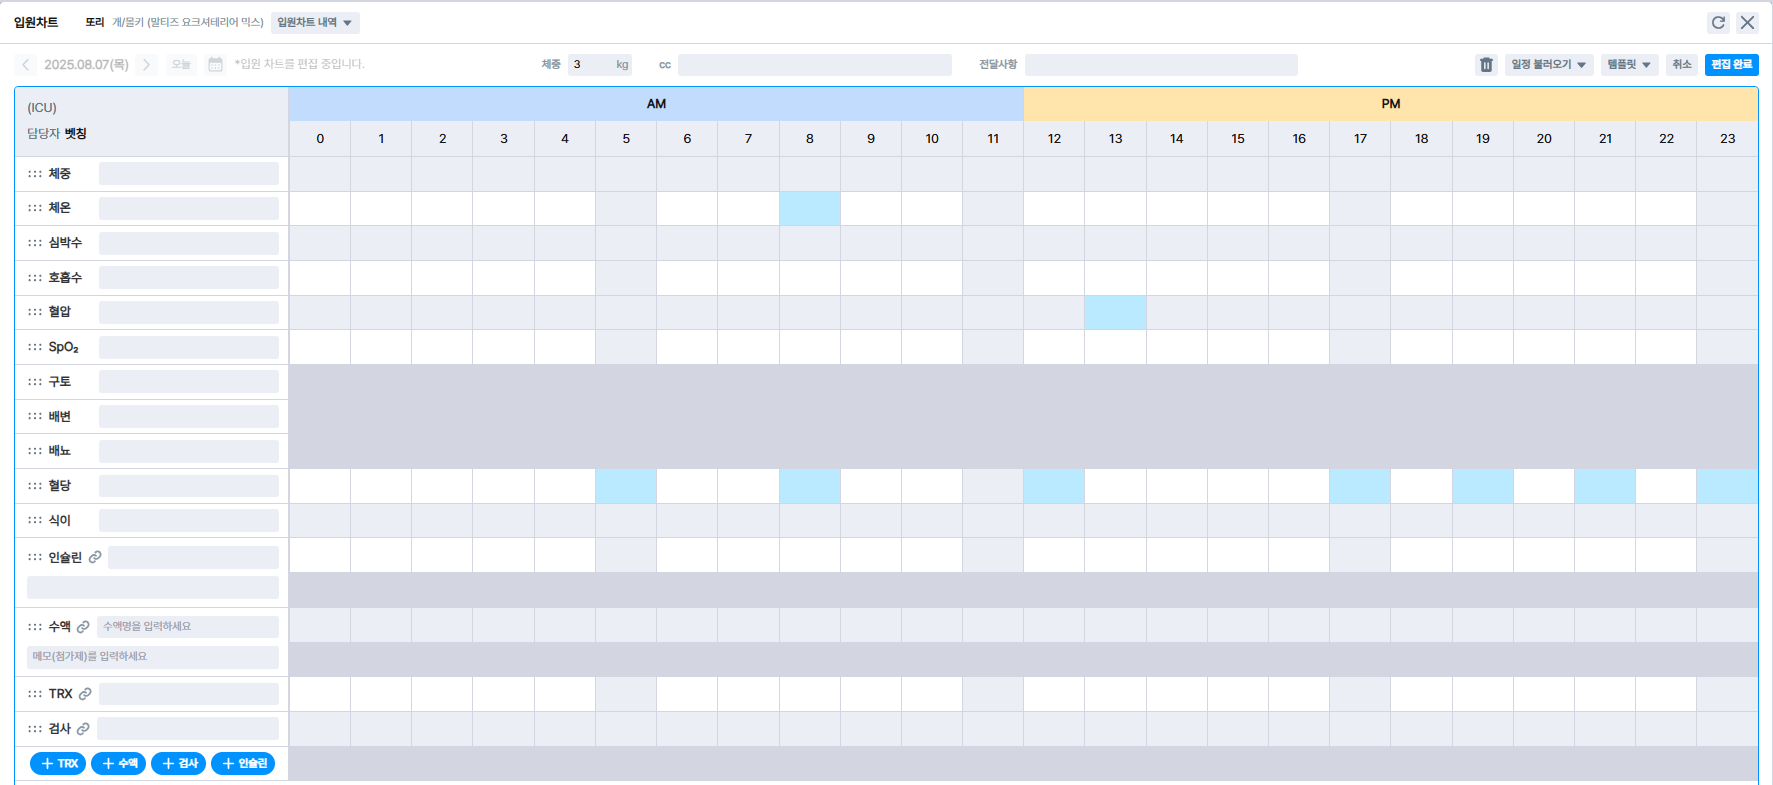Screen dimensions: 1773x785
Task: Click the trash delete icon
Action: 1486,65
